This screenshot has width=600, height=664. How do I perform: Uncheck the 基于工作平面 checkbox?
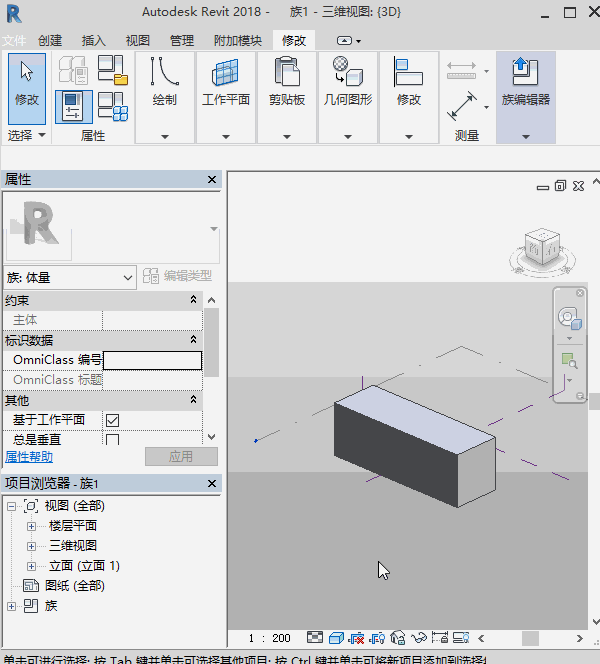coord(112,420)
